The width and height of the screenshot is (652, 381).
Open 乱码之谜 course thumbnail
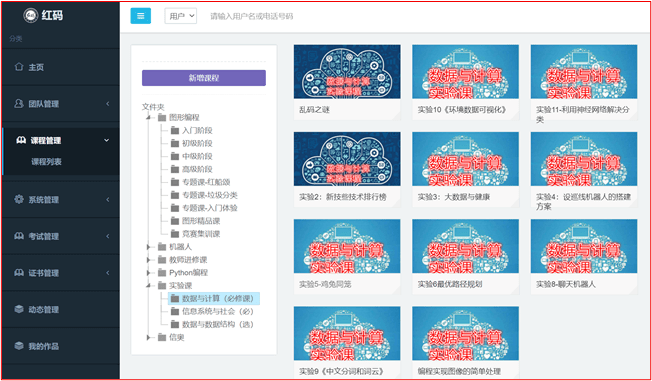coord(347,72)
